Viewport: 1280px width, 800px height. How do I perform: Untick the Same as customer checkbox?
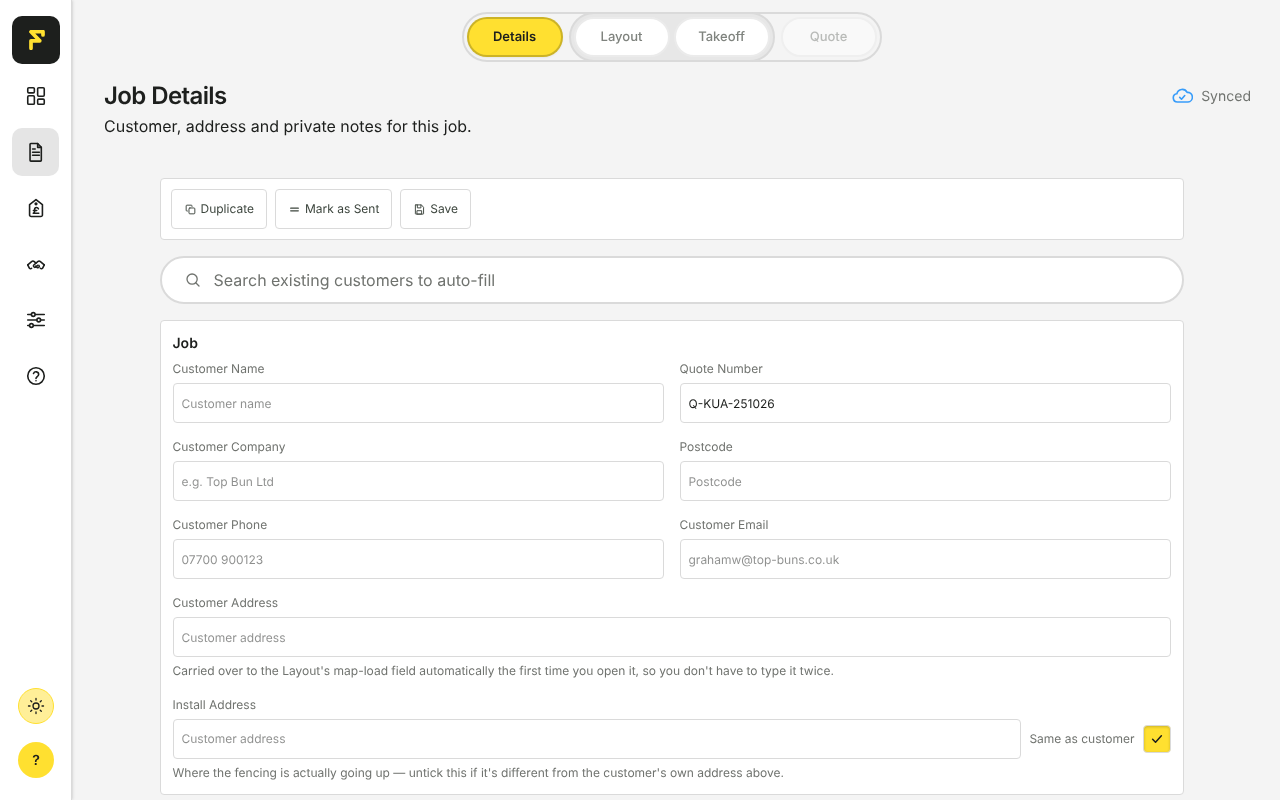point(1157,739)
